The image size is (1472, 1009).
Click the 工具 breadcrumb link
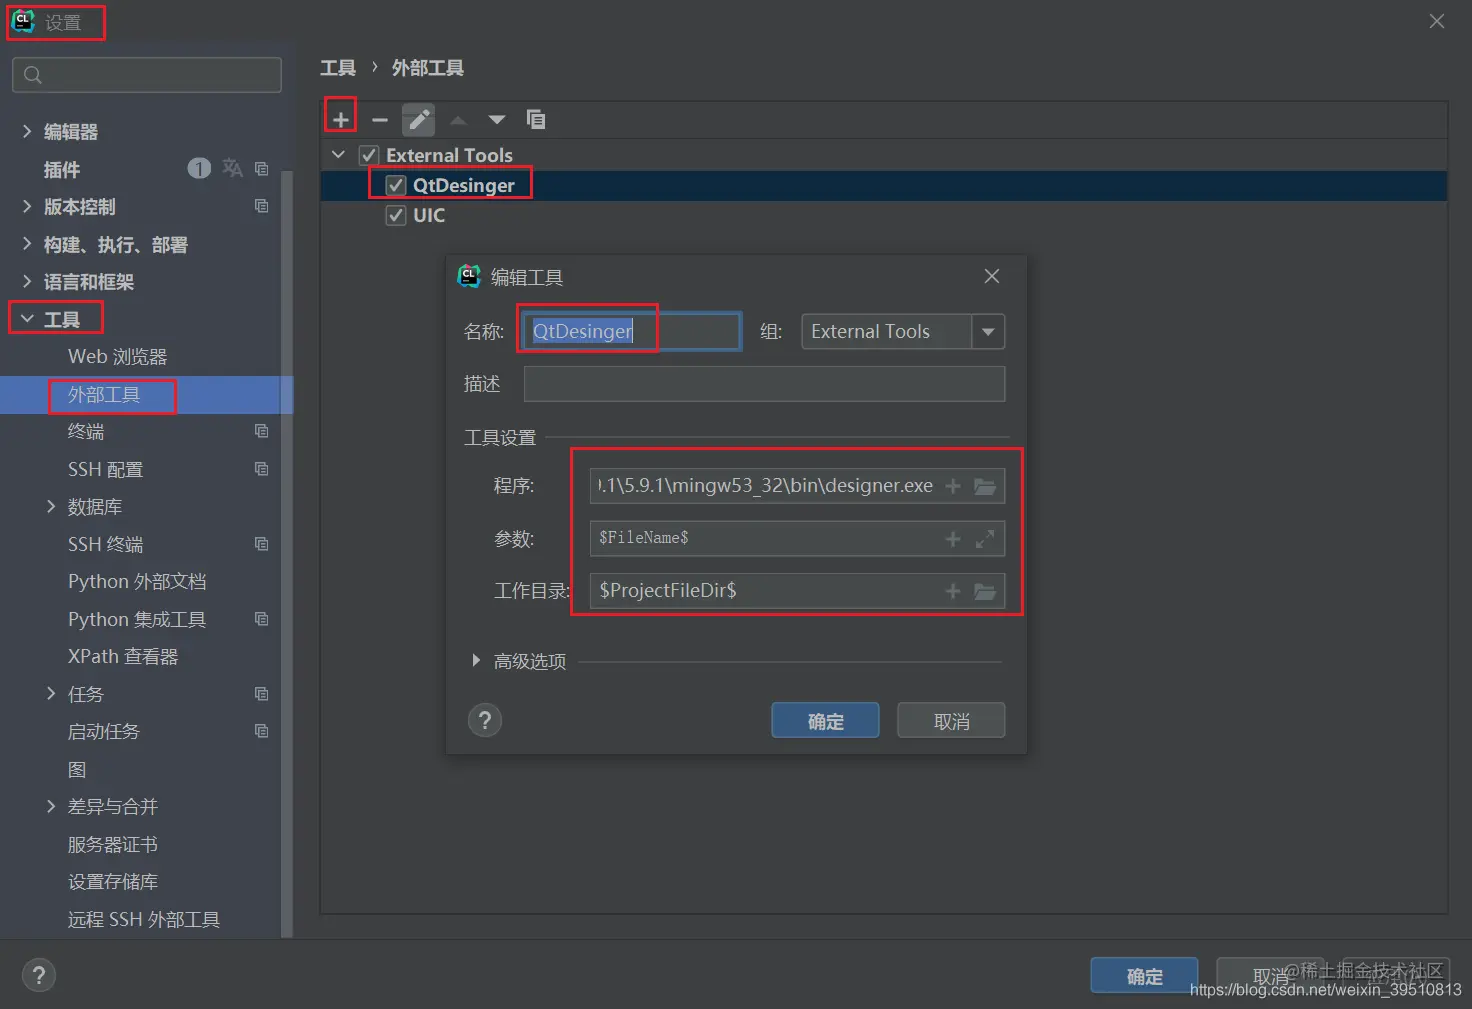(338, 68)
